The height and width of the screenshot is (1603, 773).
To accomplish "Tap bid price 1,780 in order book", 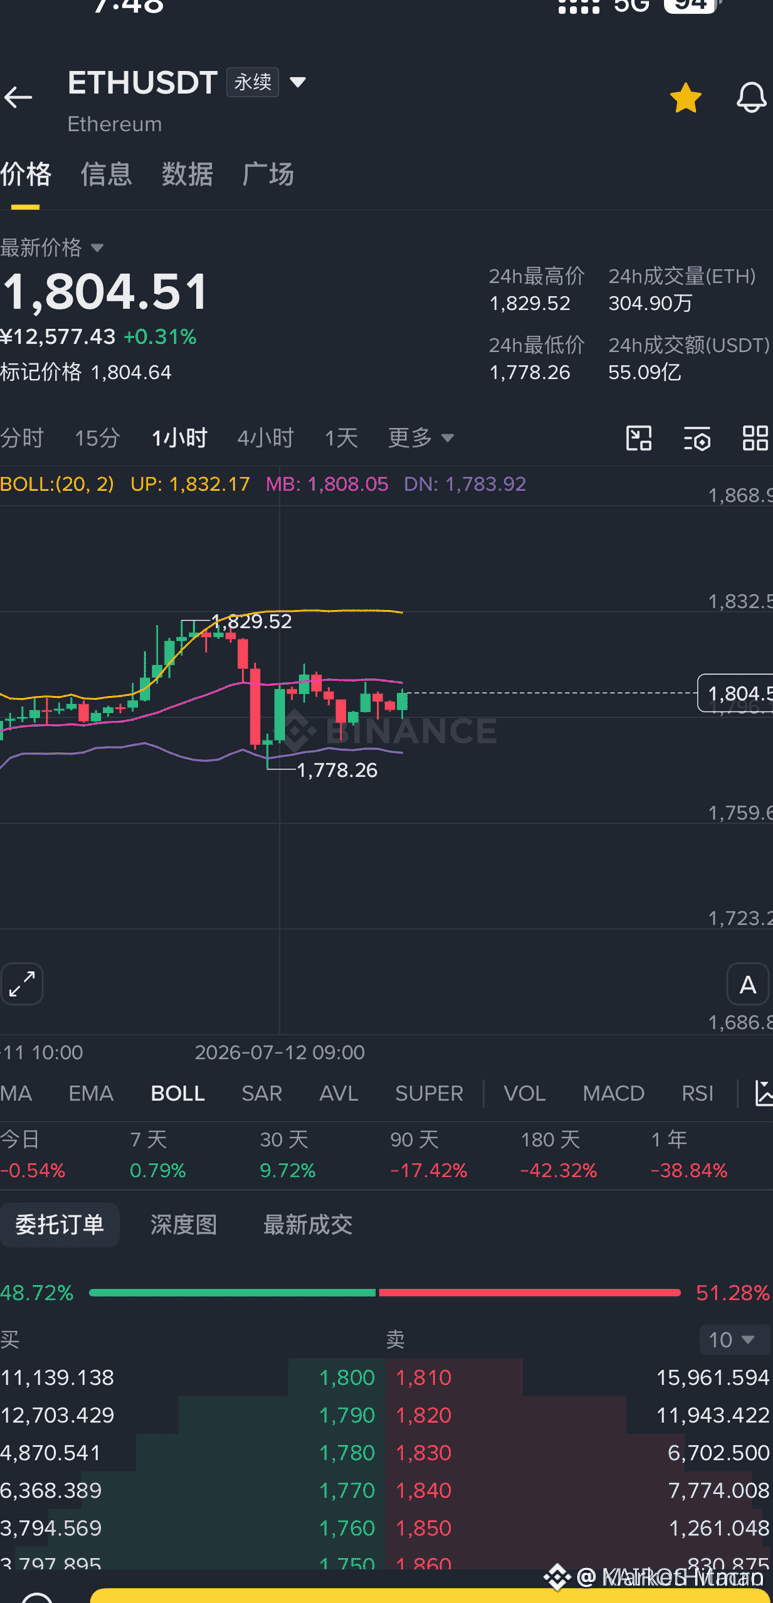I will tap(347, 1453).
